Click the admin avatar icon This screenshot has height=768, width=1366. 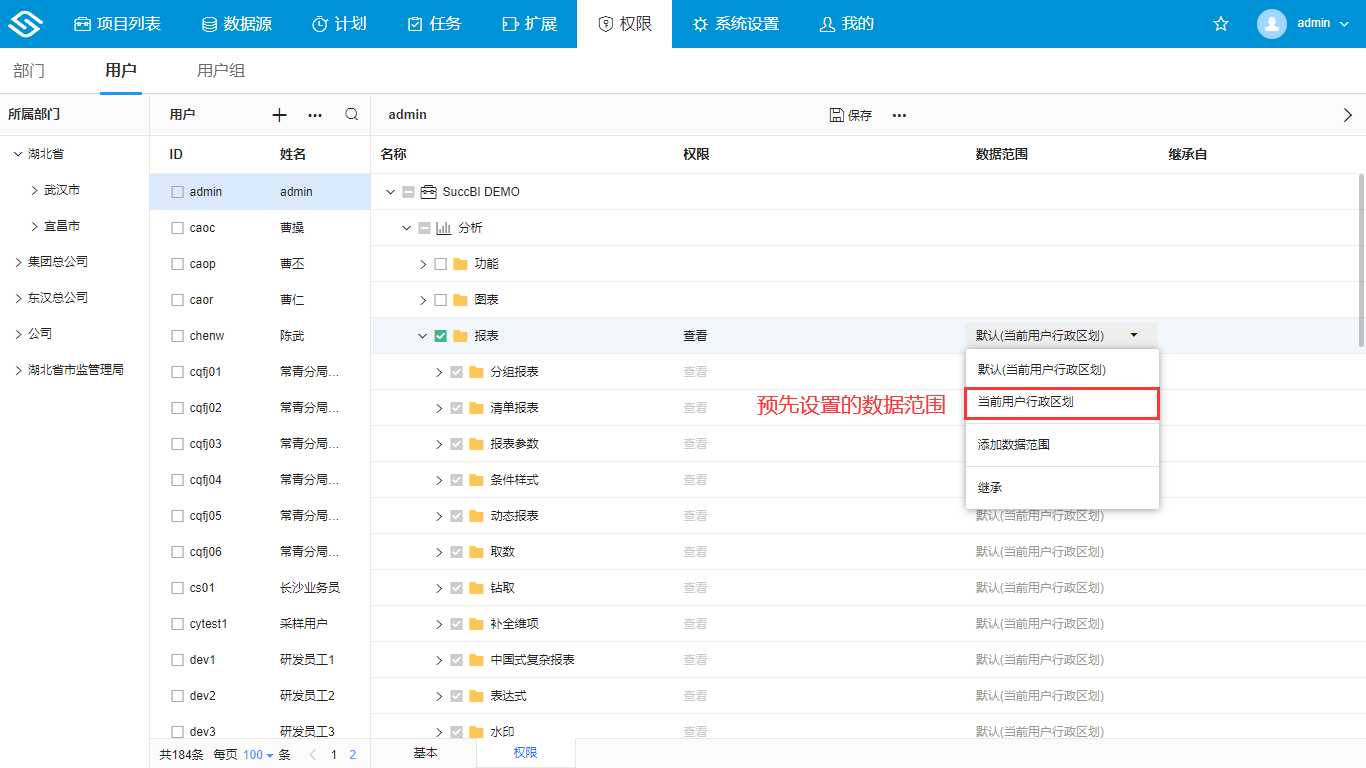coord(1271,24)
